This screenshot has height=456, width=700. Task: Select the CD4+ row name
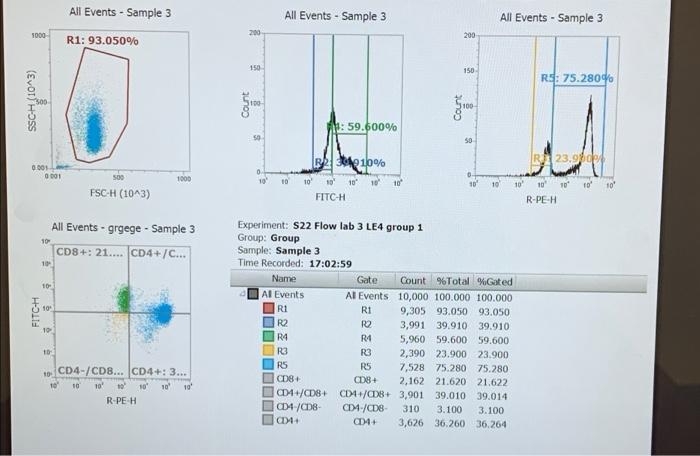[x=288, y=420]
